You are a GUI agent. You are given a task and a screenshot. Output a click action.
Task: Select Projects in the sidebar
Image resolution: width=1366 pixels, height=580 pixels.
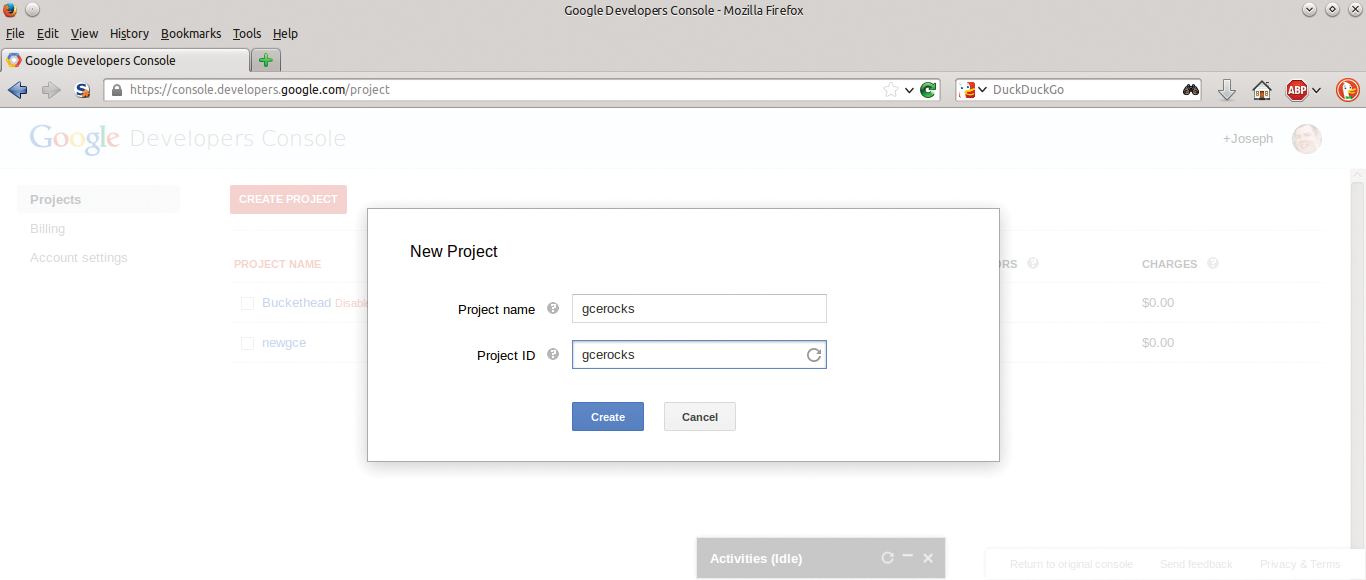click(x=99, y=199)
